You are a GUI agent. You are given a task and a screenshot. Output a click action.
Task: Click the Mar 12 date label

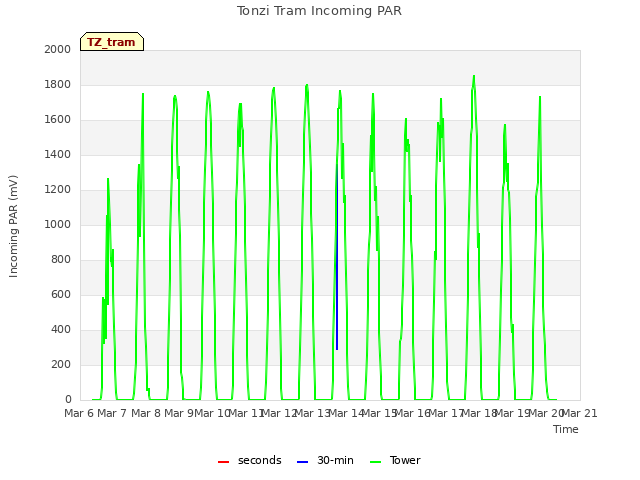point(279,413)
